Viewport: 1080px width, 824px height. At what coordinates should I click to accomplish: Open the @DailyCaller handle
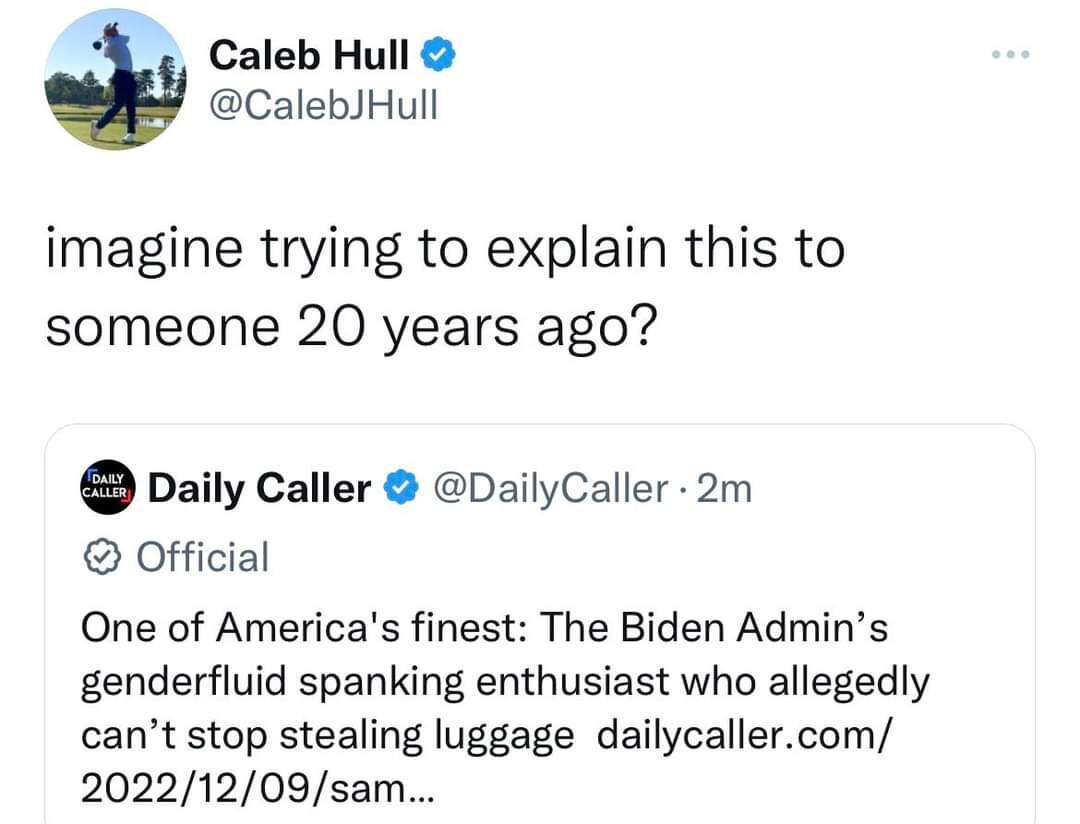549,488
